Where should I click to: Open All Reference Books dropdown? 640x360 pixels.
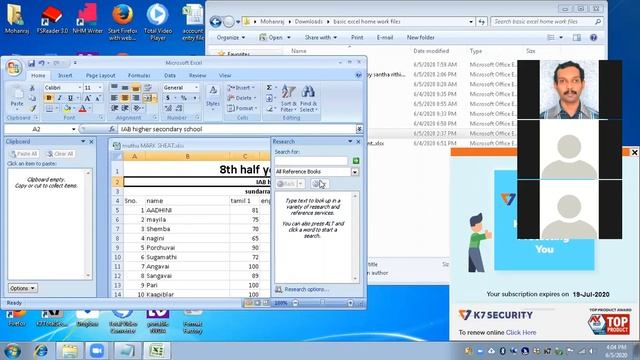pyautogui.click(x=355, y=172)
